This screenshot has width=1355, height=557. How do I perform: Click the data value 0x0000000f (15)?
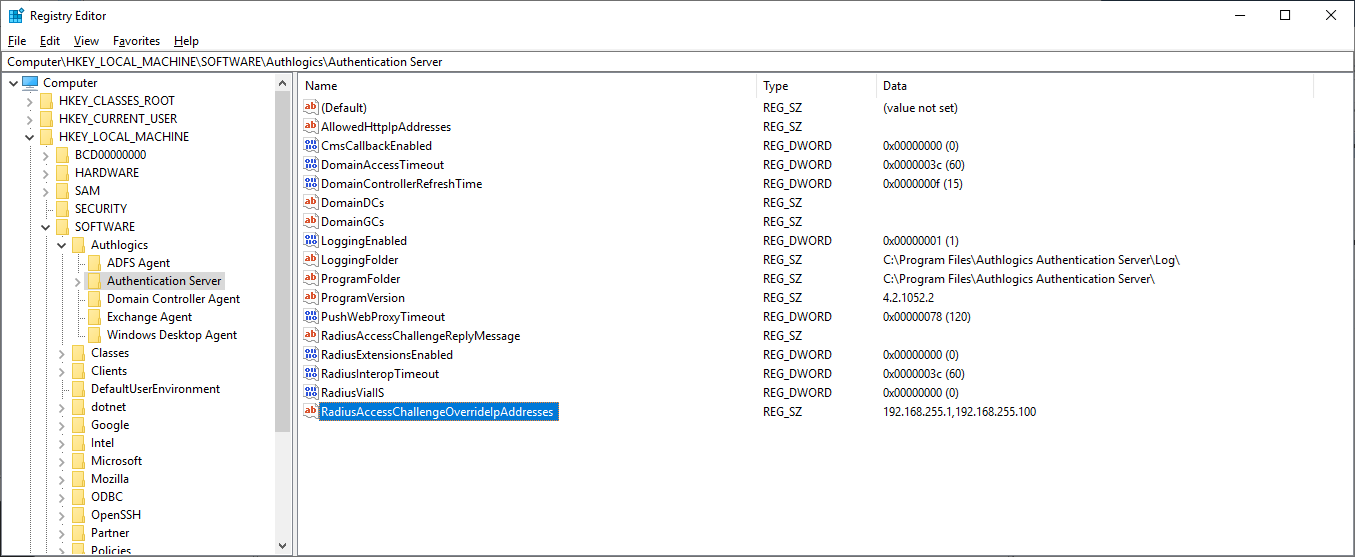click(x=922, y=184)
